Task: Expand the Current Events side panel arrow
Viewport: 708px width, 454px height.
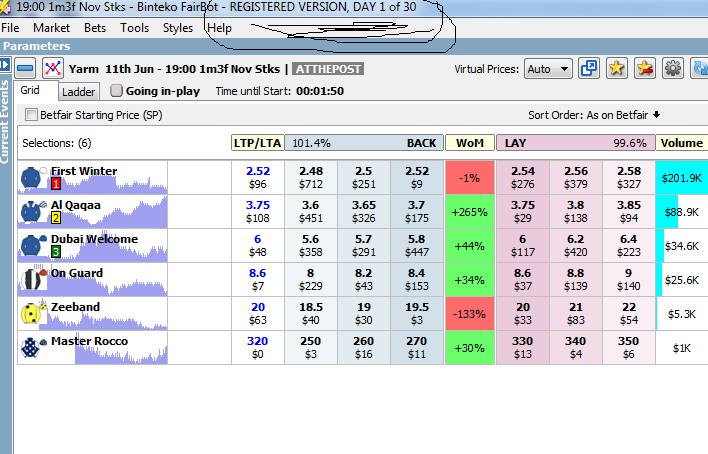Action: (5, 65)
